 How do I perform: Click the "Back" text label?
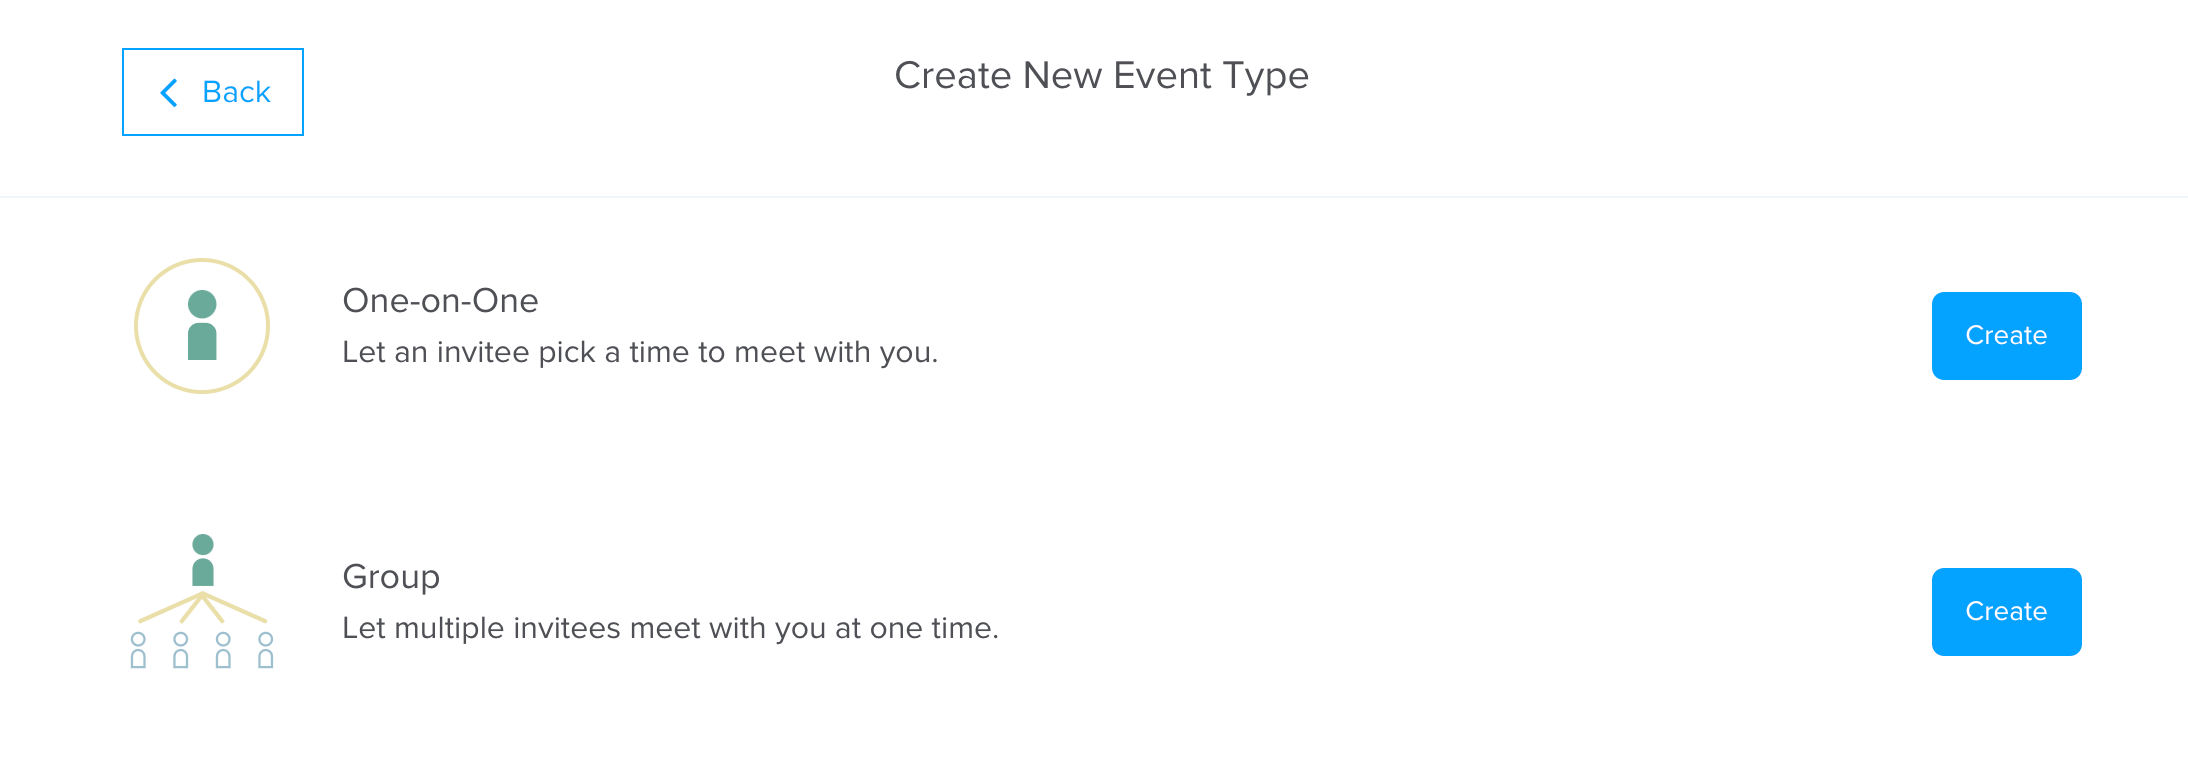pos(236,92)
